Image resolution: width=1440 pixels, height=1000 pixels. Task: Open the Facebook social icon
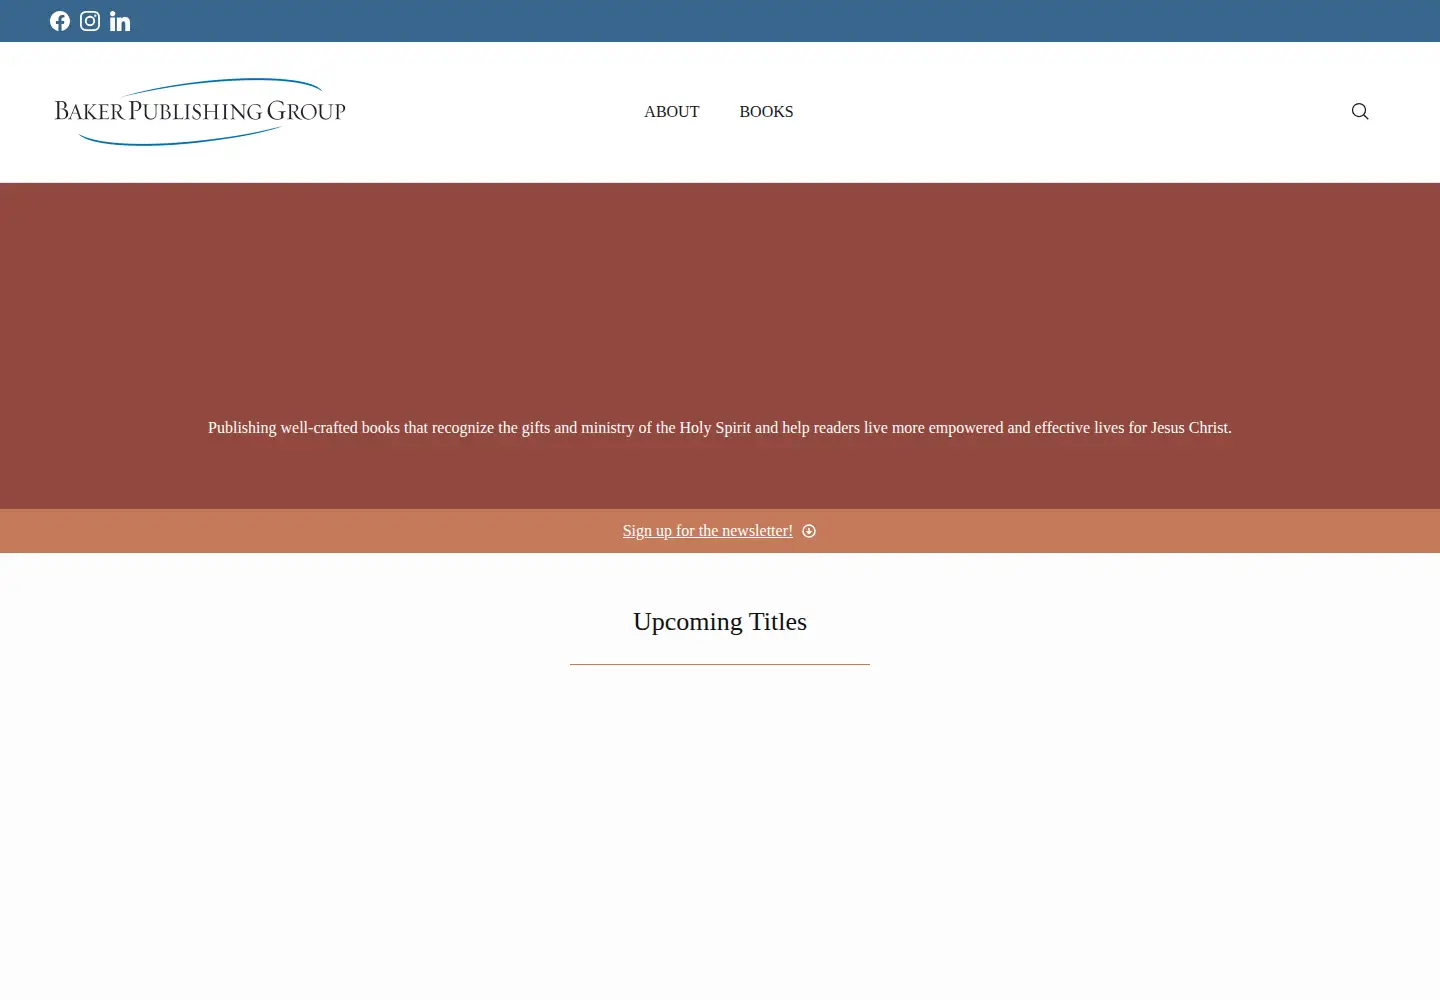click(x=60, y=21)
